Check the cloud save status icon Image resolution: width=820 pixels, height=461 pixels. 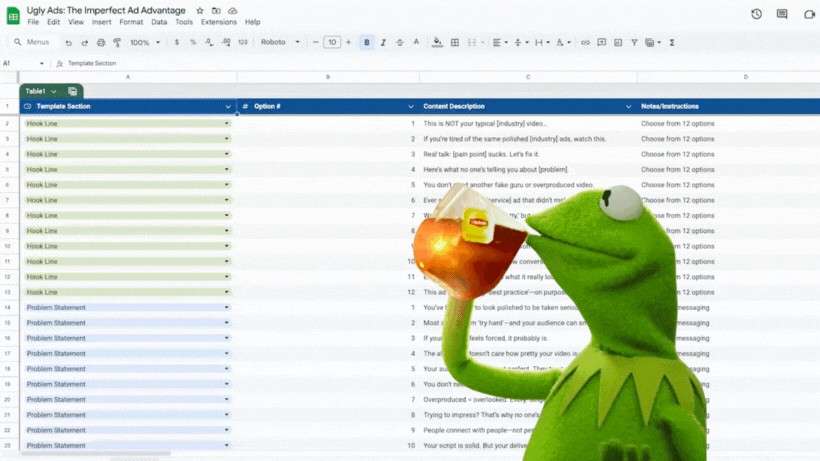pyautogui.click(x=233, y=10)
